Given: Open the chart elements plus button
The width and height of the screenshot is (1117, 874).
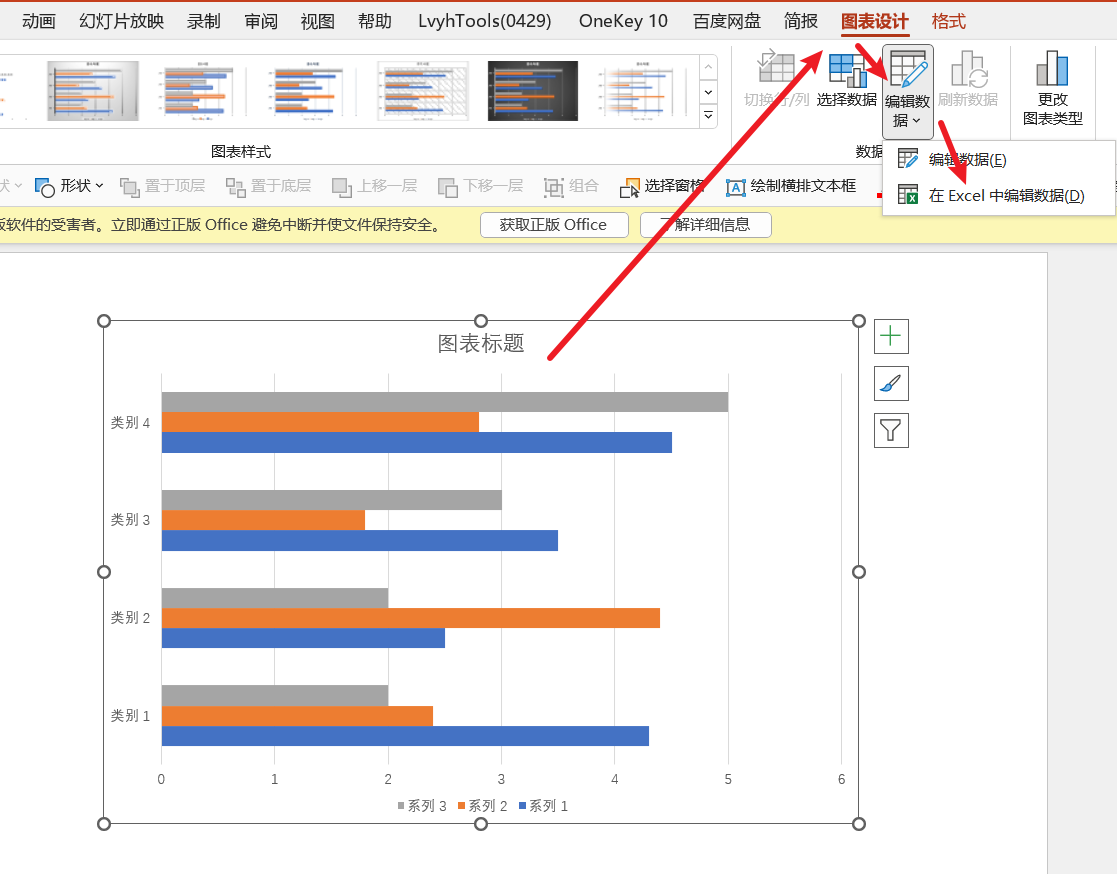Looking at the screenshot, I should coord(891,337).
